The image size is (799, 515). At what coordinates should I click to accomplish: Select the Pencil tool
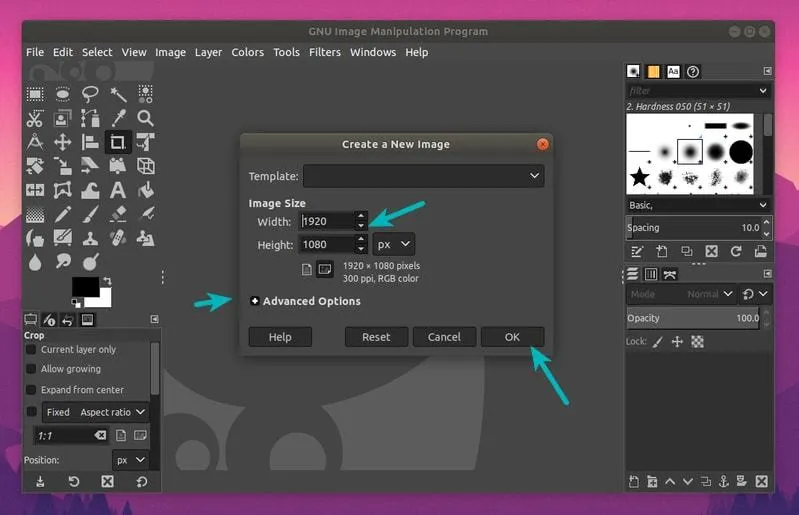point(63,214)
